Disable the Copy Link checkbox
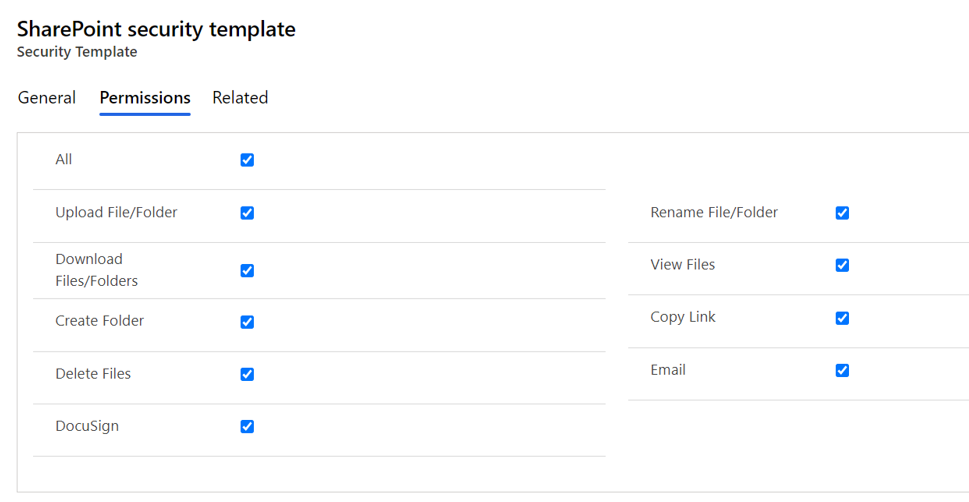Screen dimensions: 969x502 coord(842,318)
